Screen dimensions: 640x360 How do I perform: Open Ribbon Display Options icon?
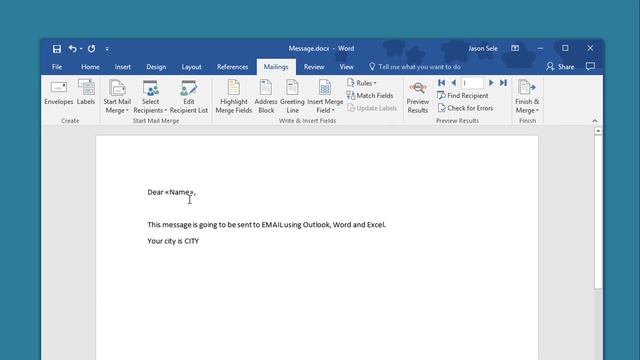pos(515,48)
